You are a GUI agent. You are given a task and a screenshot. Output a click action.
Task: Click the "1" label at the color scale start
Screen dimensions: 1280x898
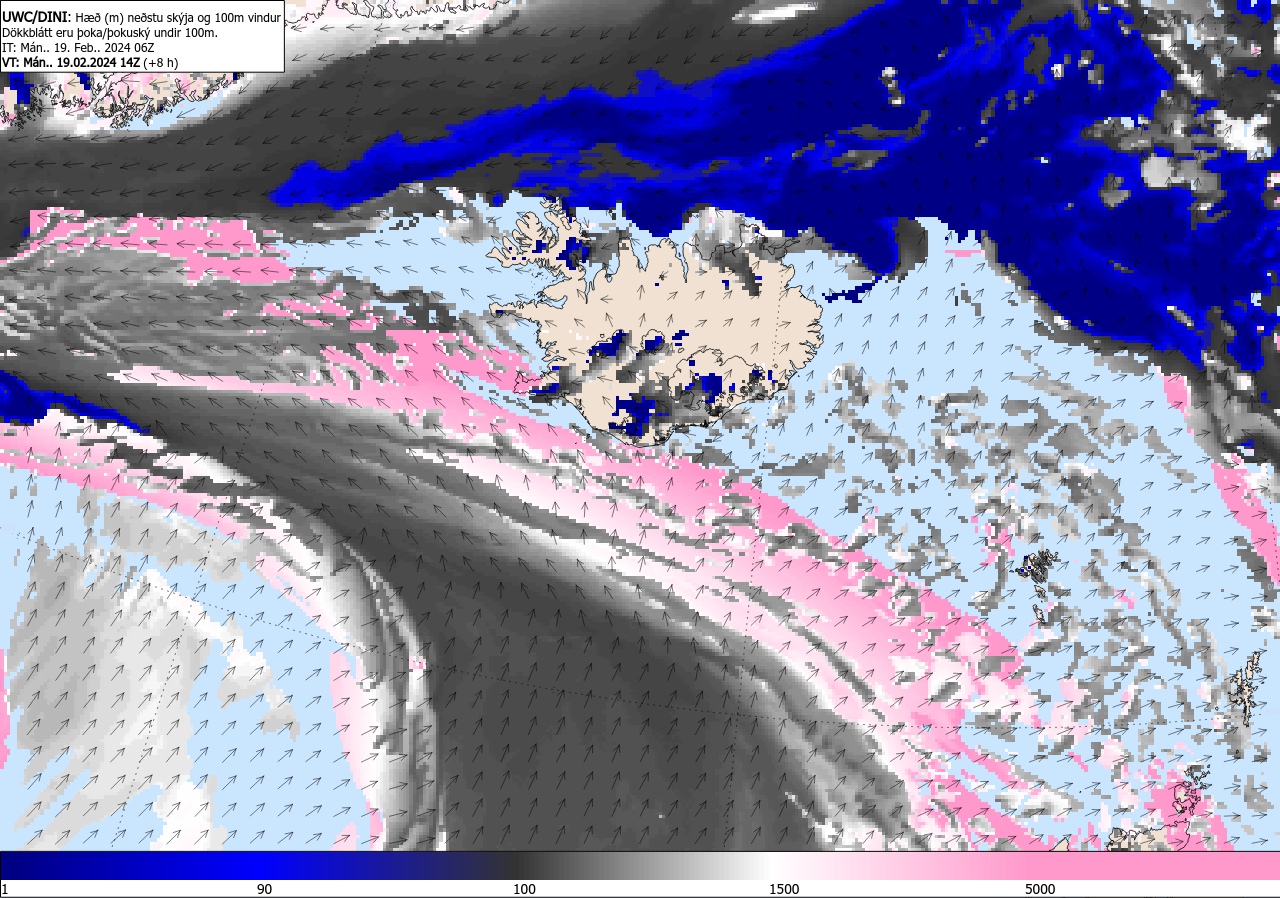(x=5, y=889)
